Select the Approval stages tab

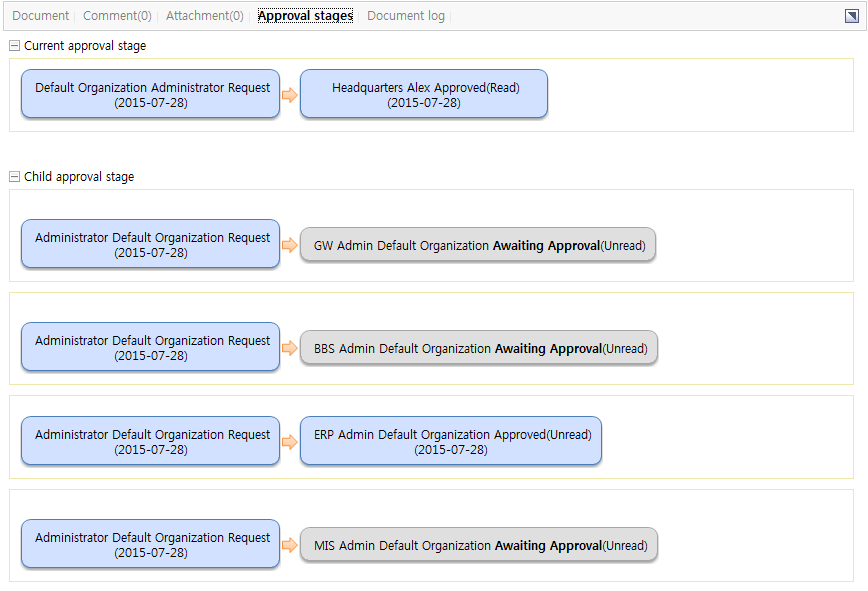305,16
